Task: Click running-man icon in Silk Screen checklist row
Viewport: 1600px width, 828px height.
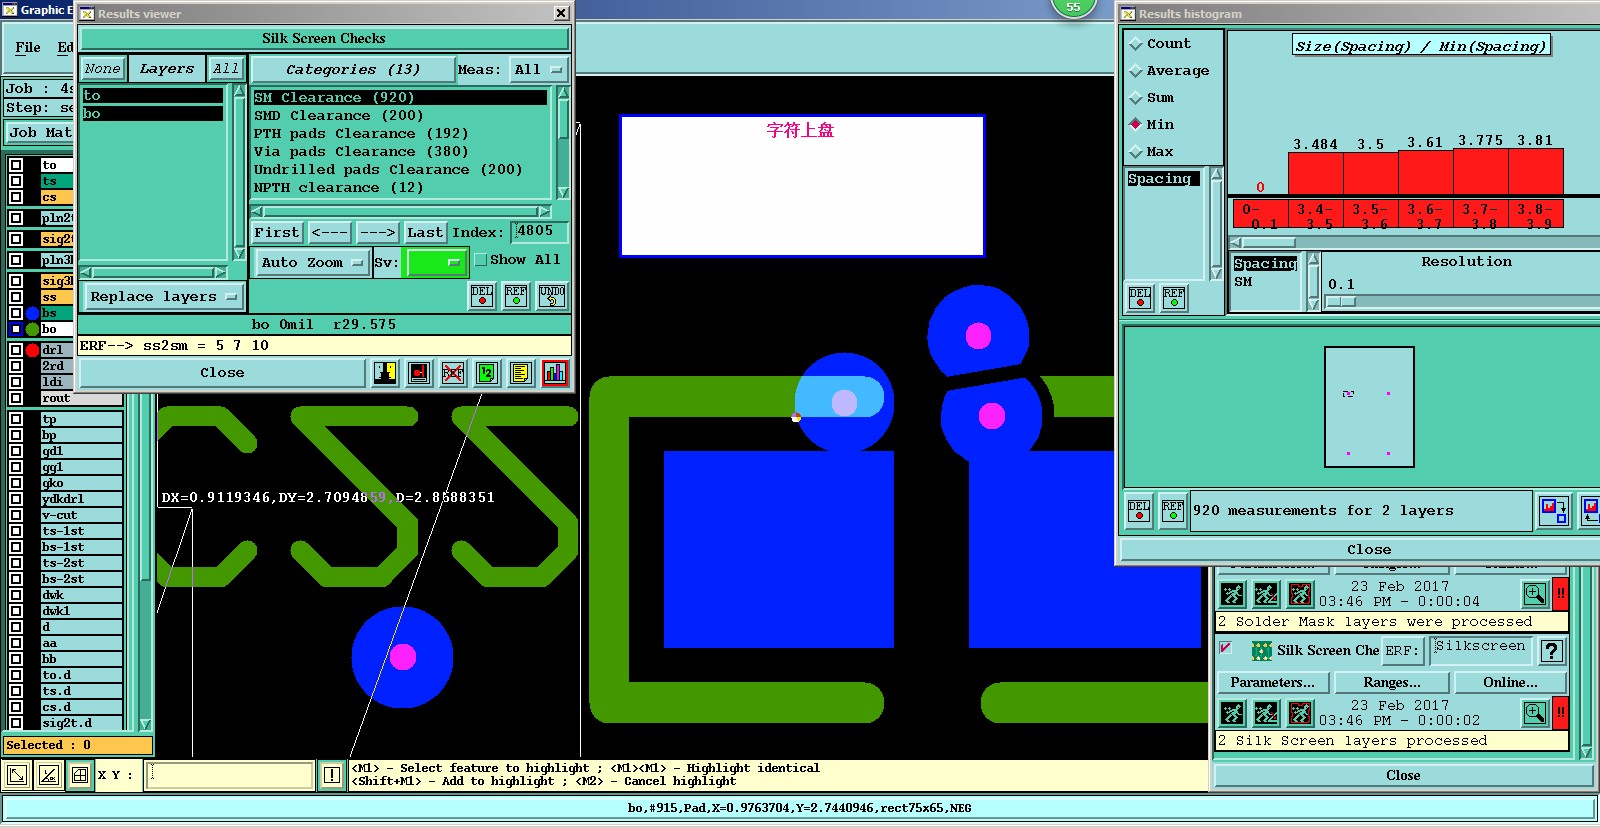Action: 1233,713
